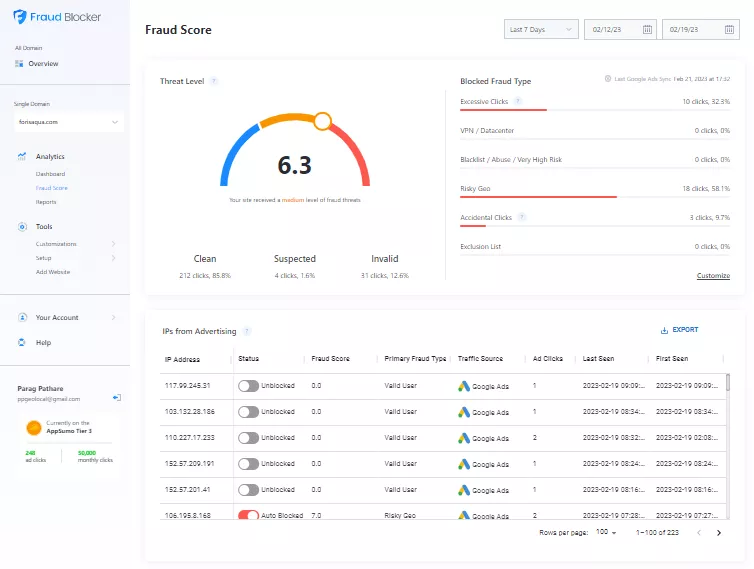The width and height of the screenshot is (754, 569).
Task: Toggle block status for IP 152.57.209.191
Action: (x=248, y=464)
